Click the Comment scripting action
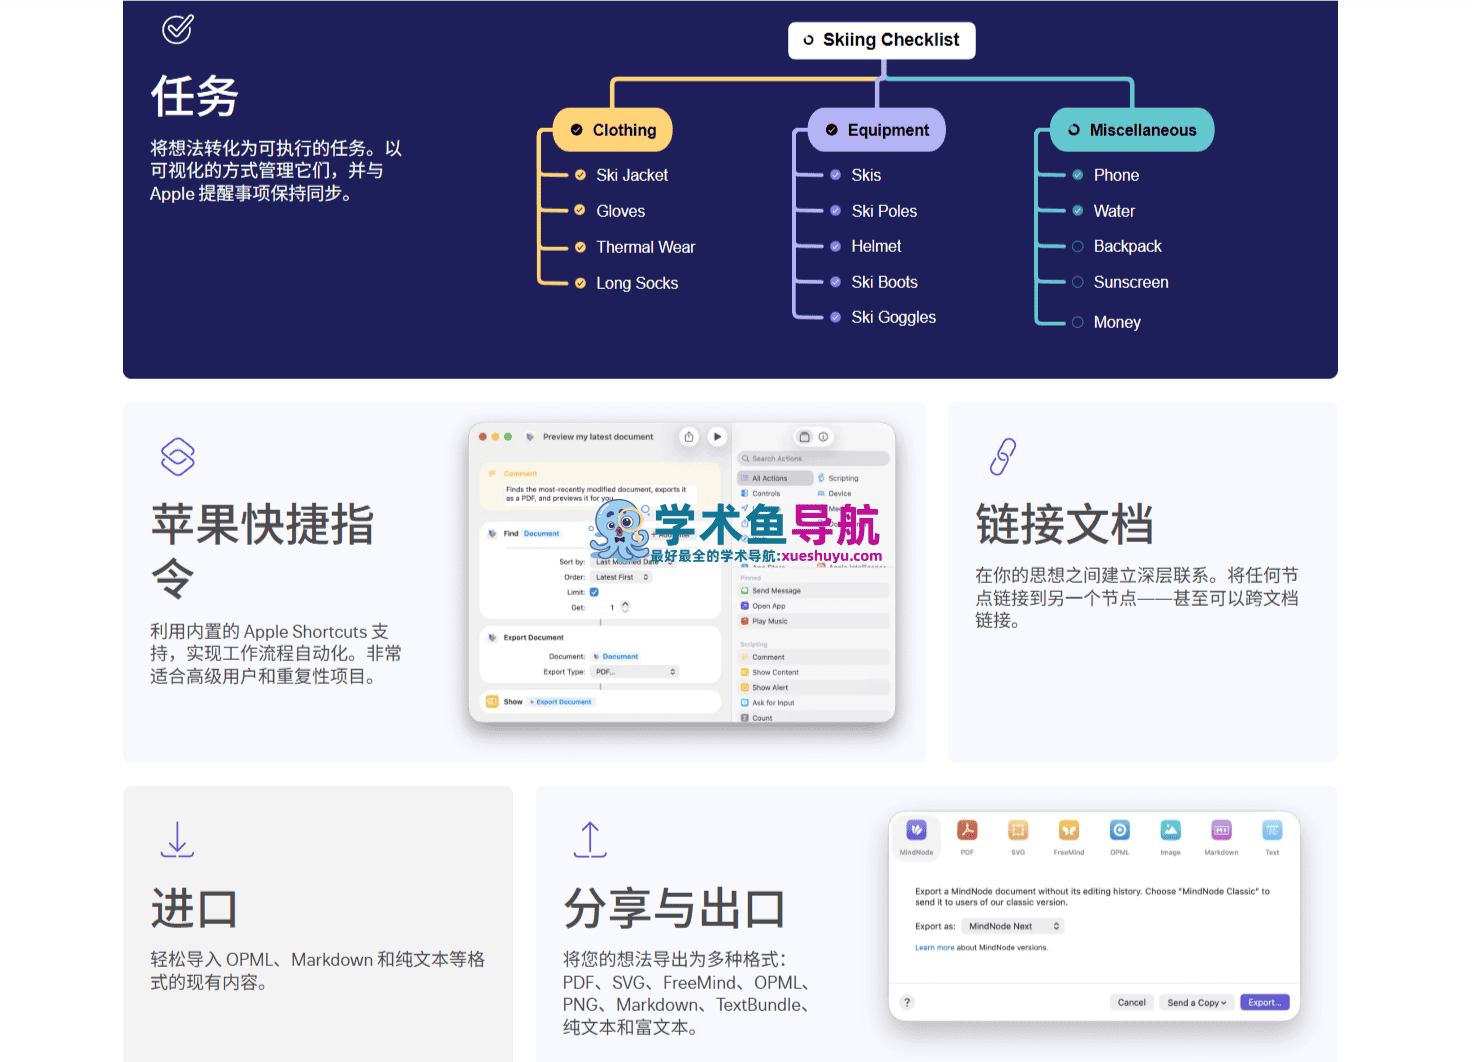 pyautogui.click(x=814, y=657)
